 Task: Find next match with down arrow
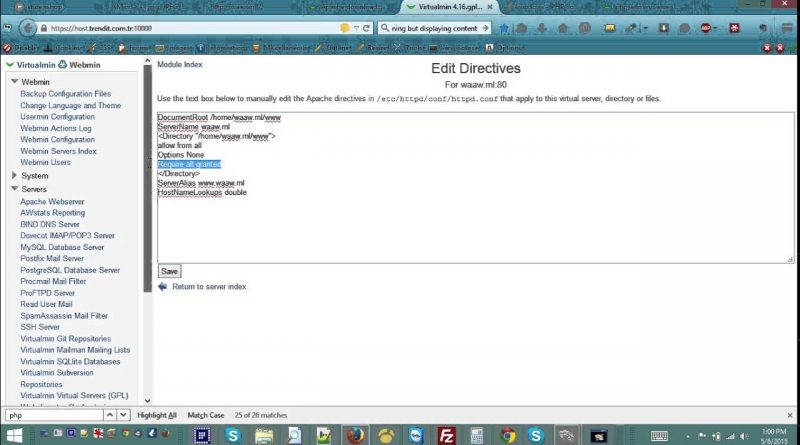pyautogui.click(x=123, y=415)
